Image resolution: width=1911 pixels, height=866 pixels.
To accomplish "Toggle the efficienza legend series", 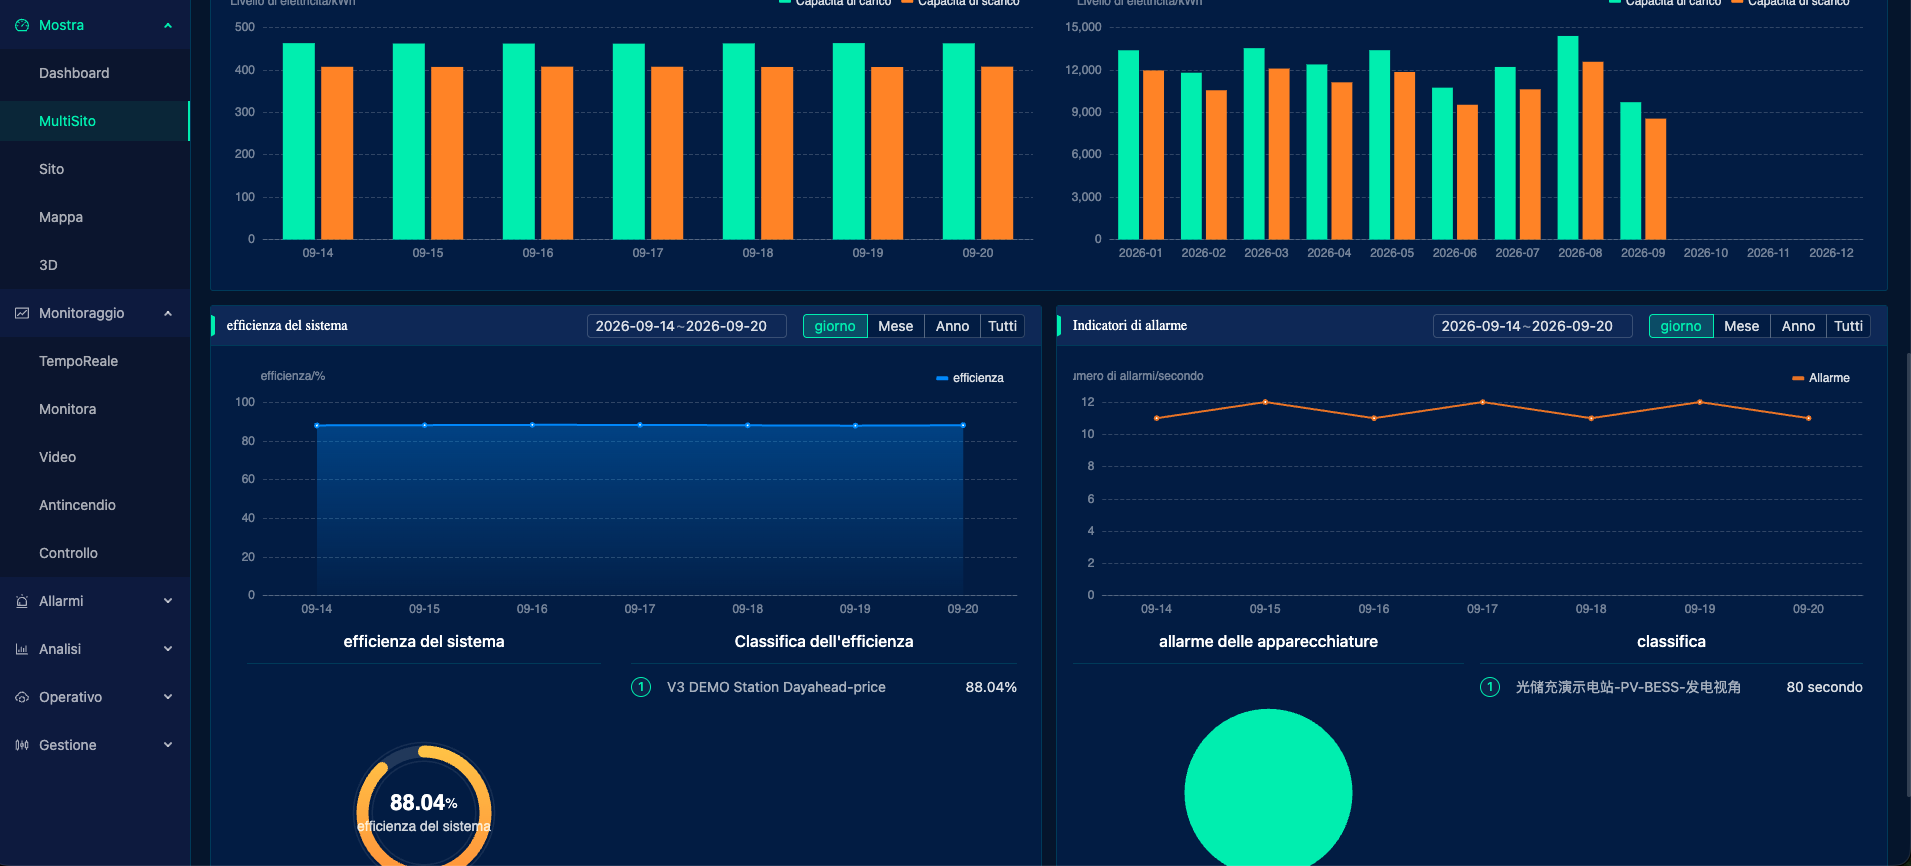I will 970,378.
